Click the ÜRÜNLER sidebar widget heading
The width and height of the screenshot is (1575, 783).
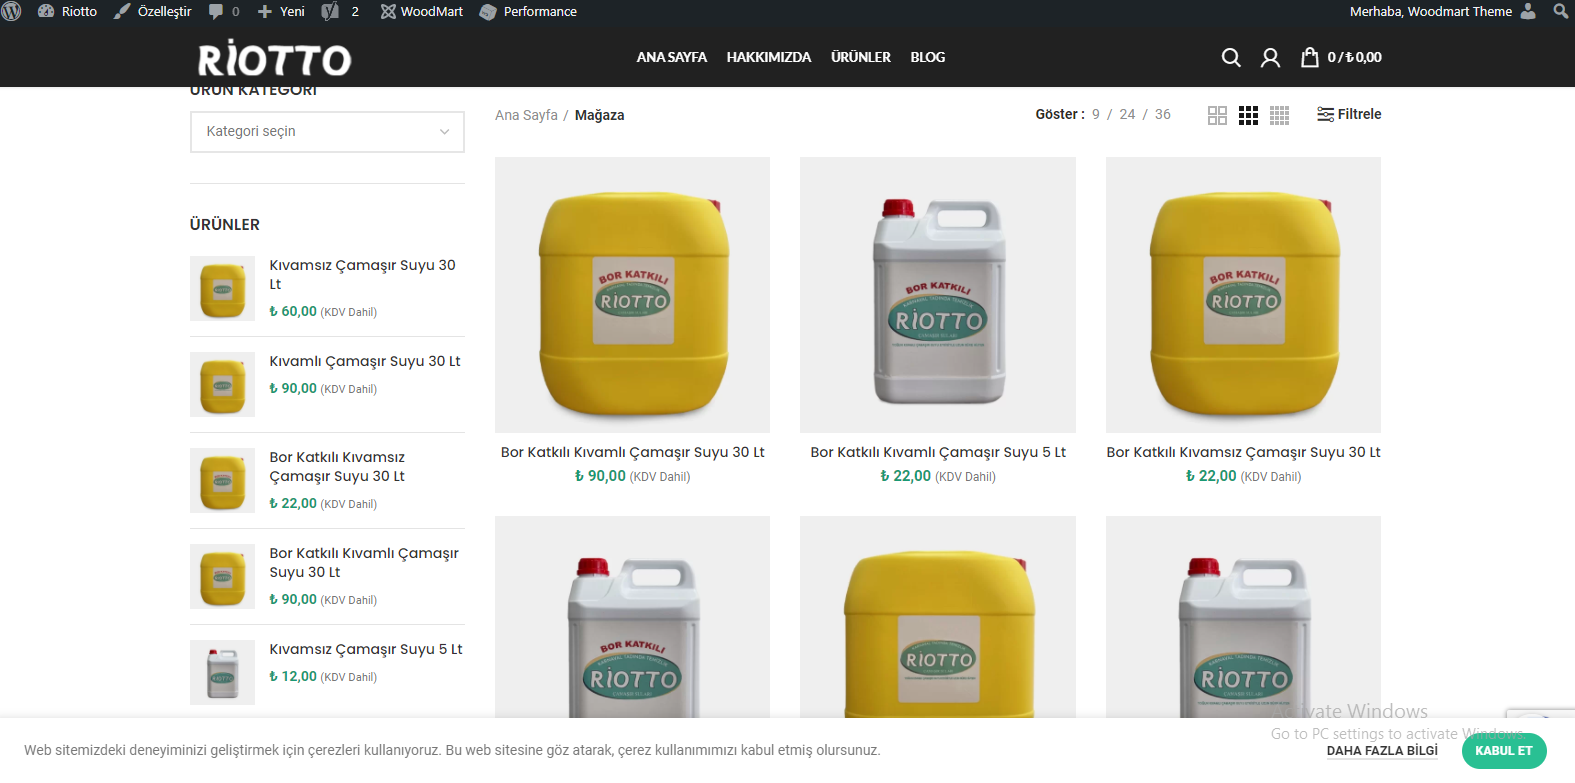point(225,225)
